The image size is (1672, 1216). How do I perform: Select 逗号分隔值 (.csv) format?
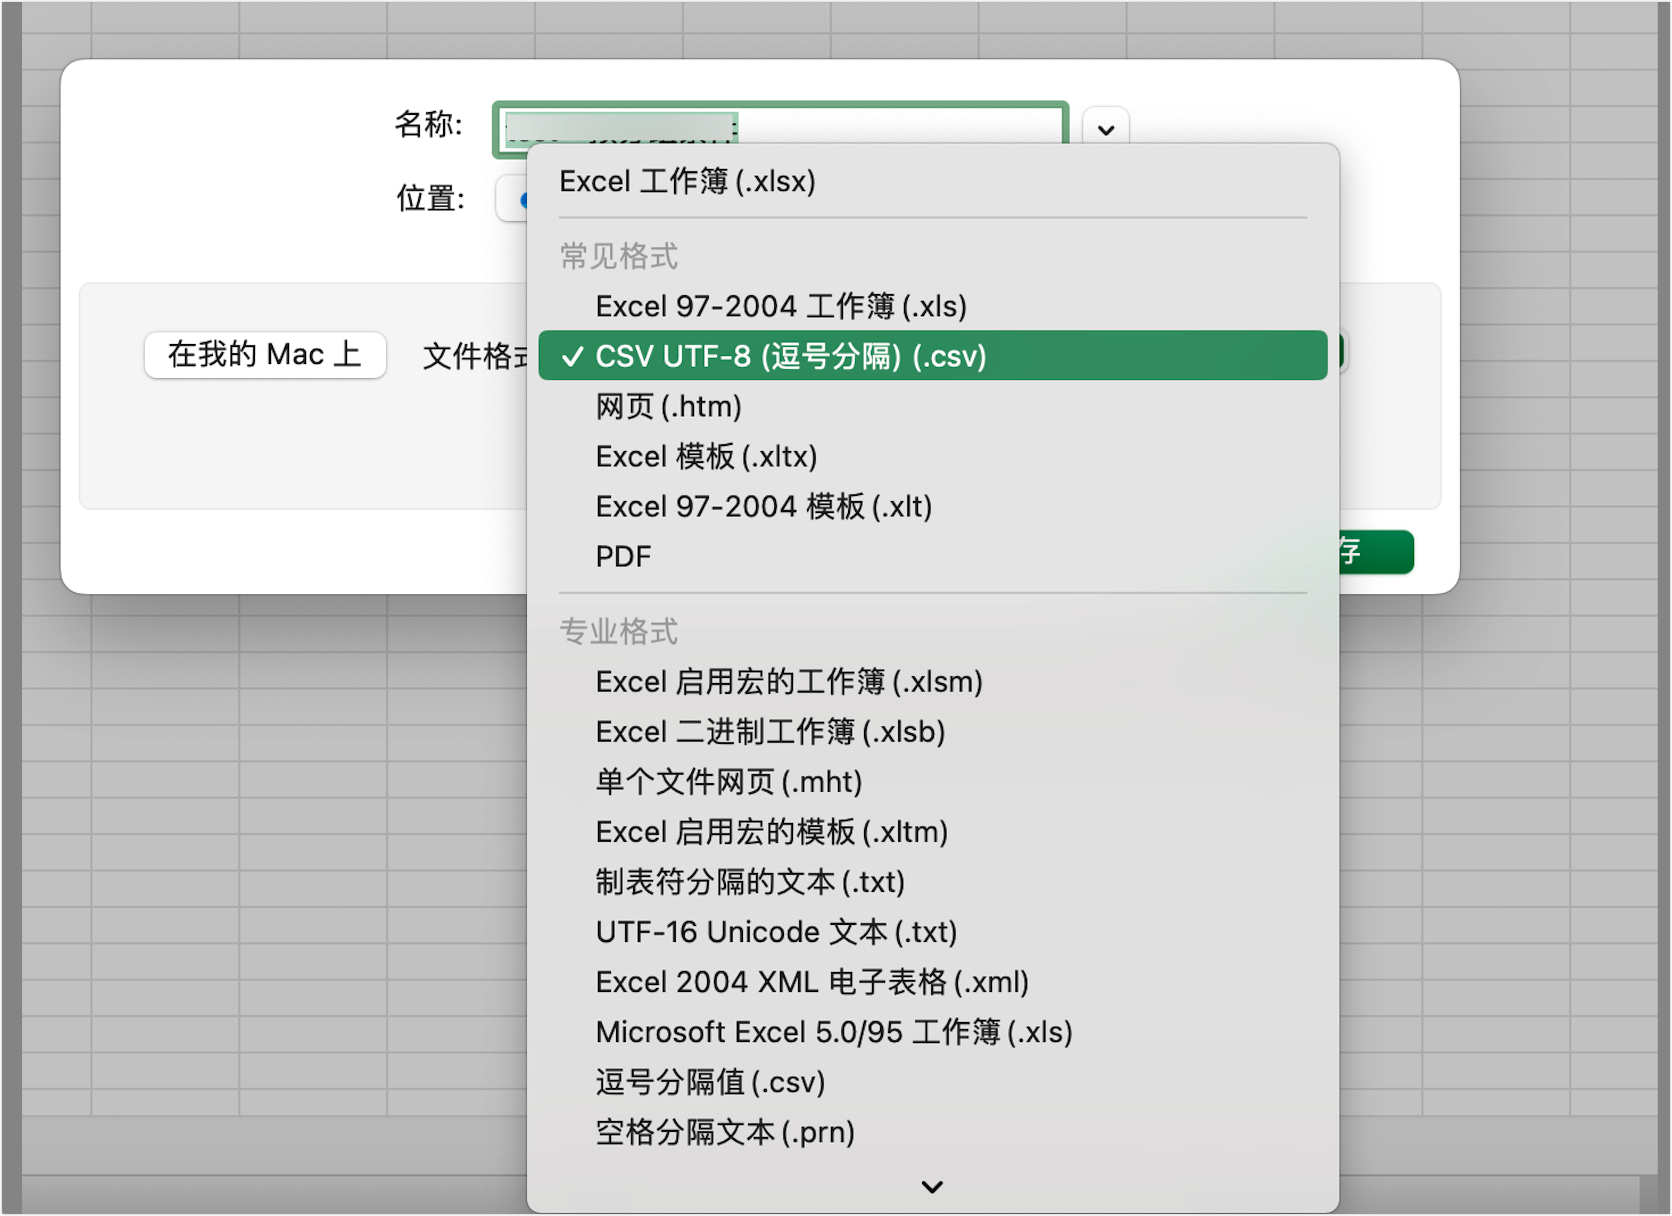point(710,1082)
